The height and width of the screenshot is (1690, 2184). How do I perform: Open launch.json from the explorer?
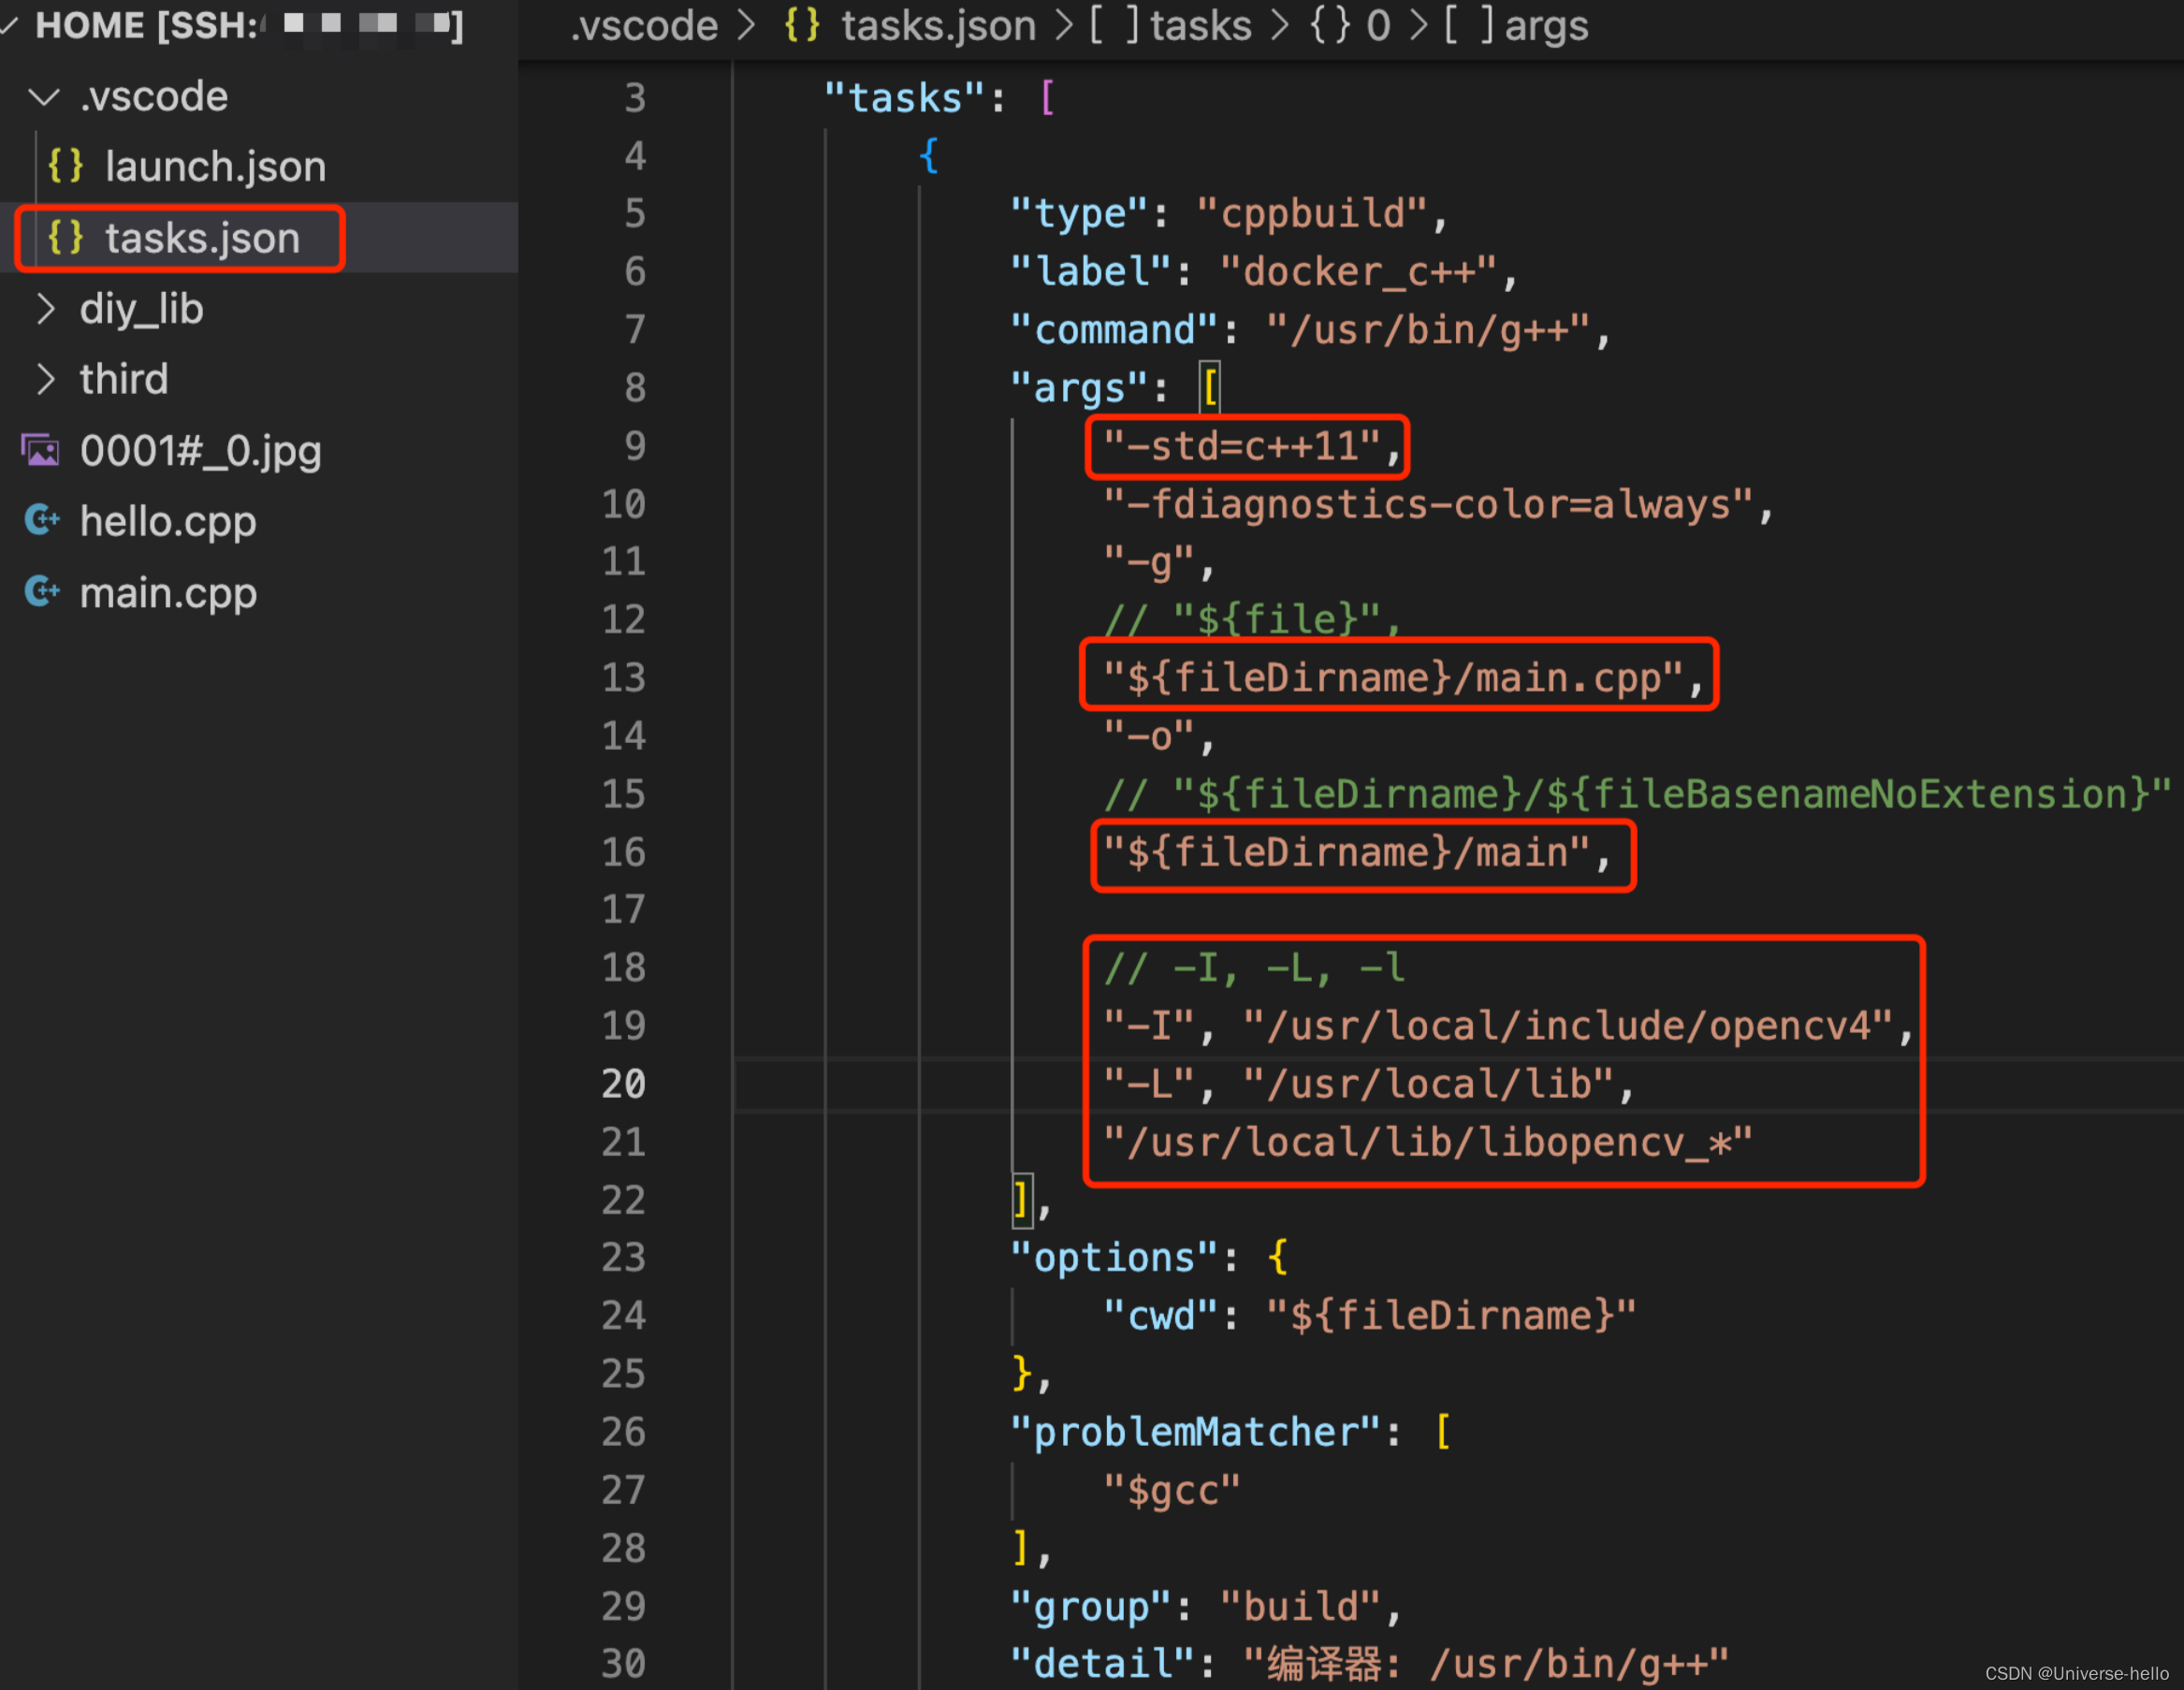click(x=215, y=166)
